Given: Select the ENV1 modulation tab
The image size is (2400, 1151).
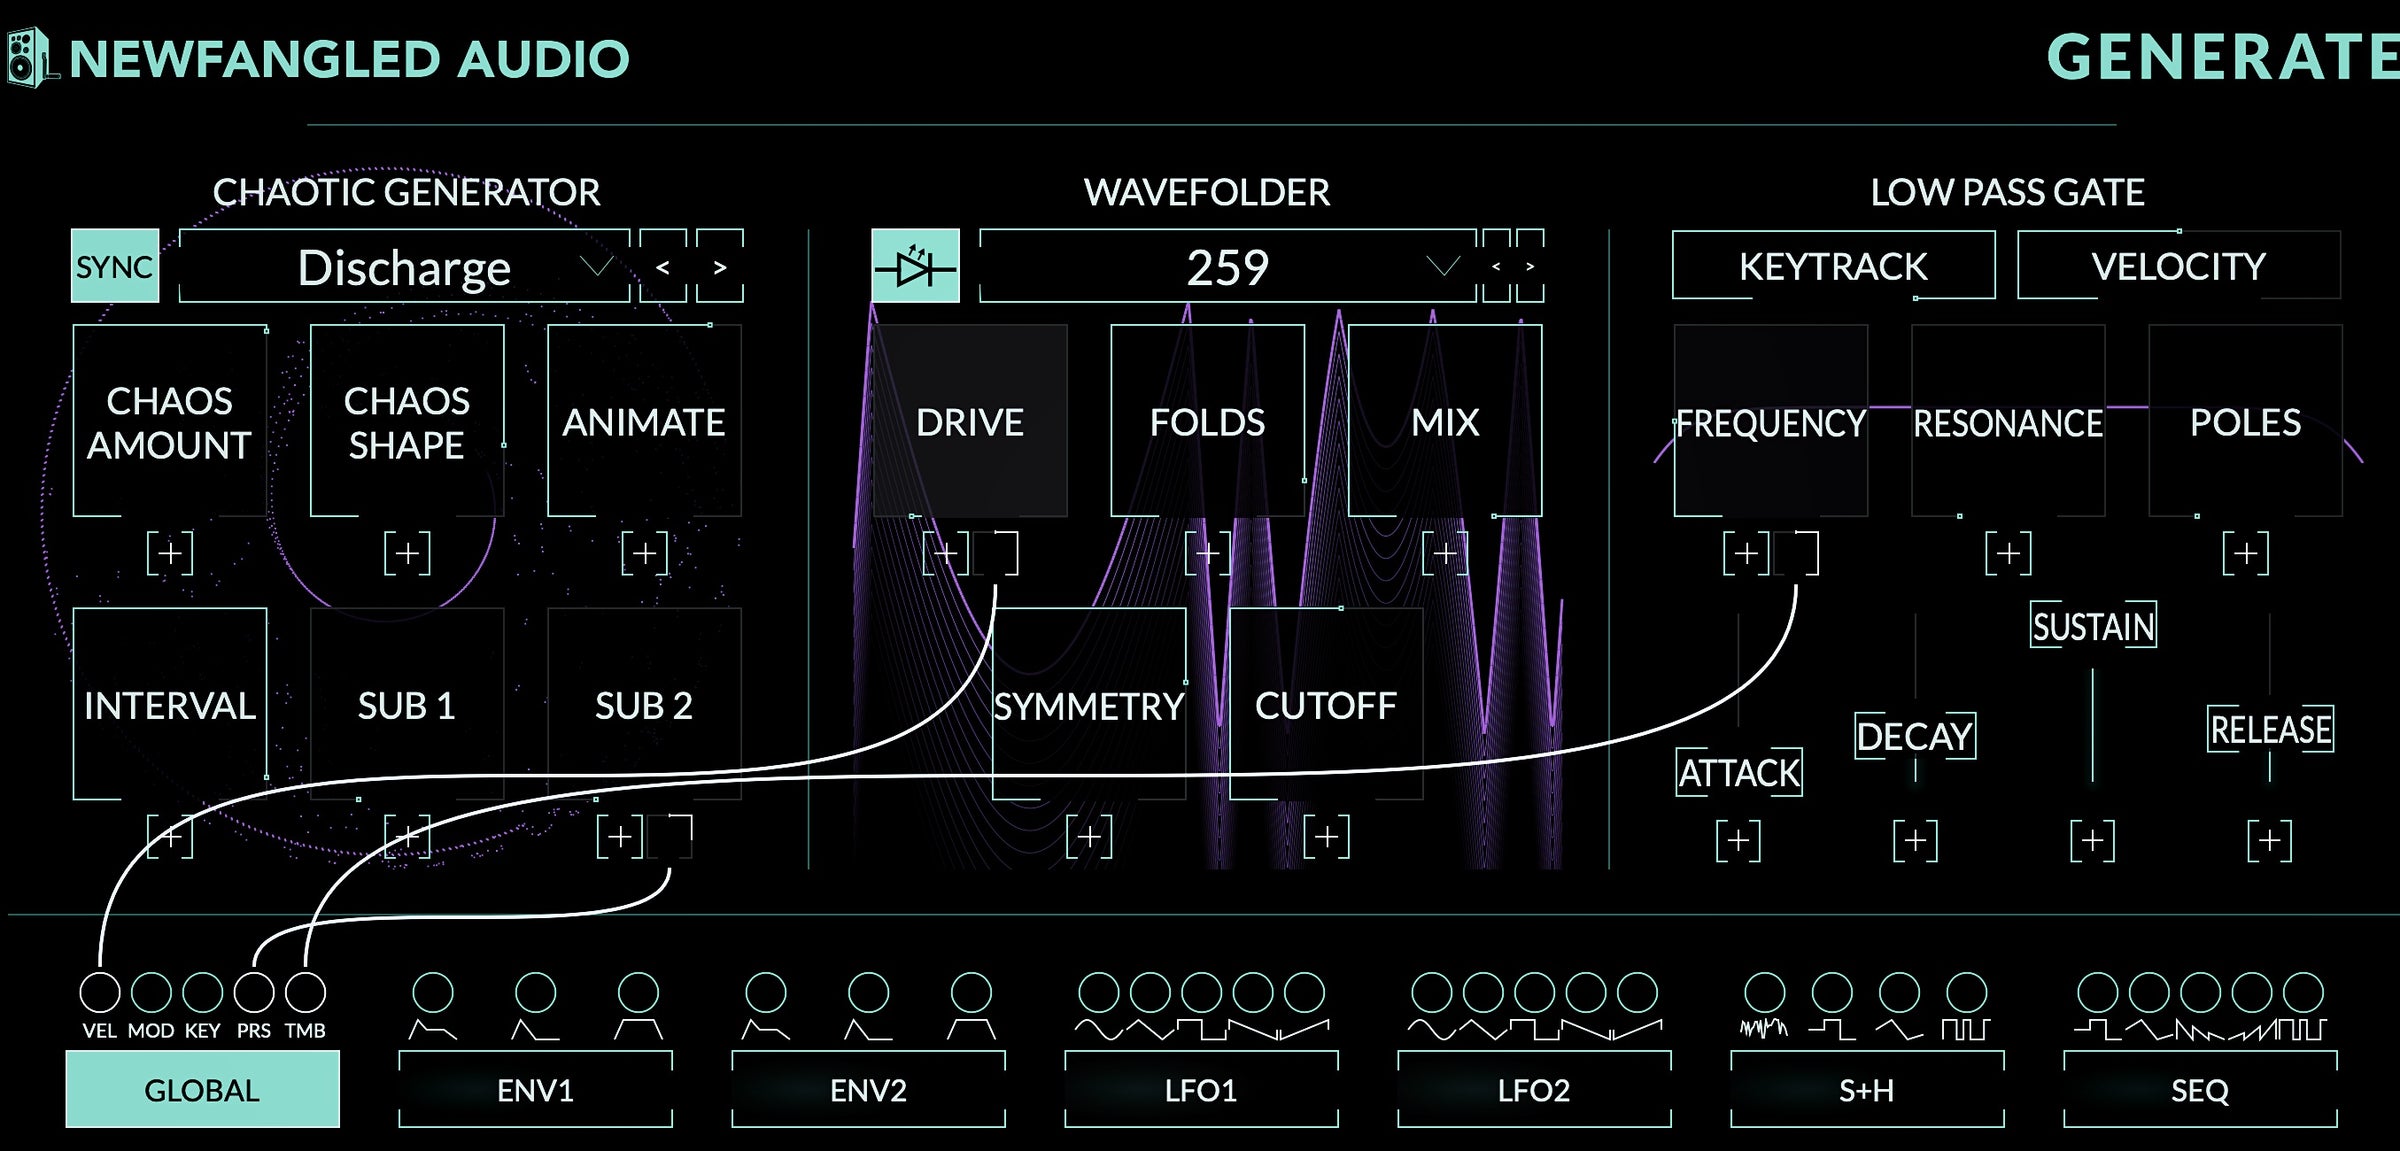Looking at the screenshot, I should tap(535, 1089).
